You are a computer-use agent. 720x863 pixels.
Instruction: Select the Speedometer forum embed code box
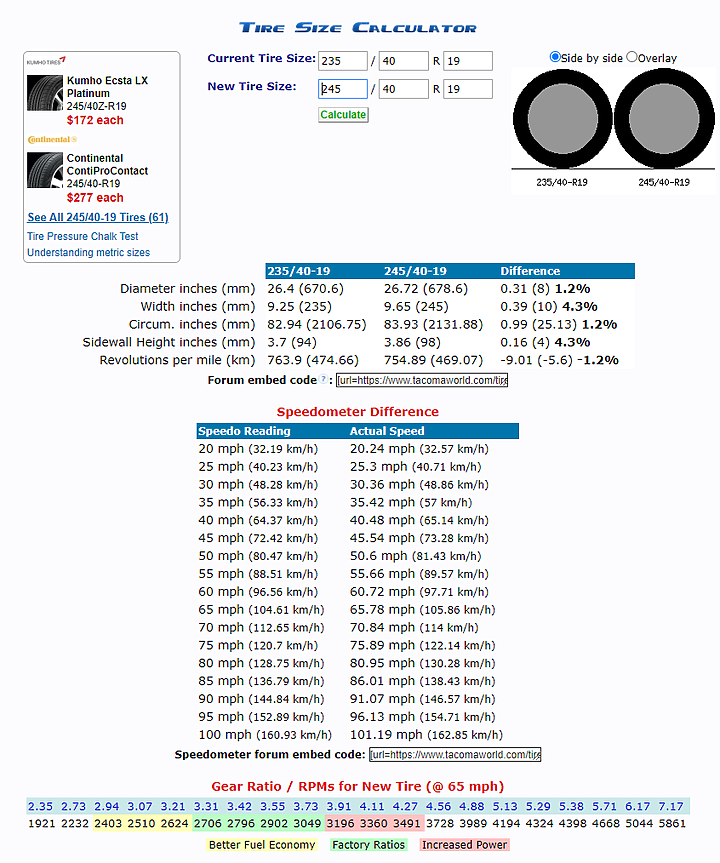(455, 754)
